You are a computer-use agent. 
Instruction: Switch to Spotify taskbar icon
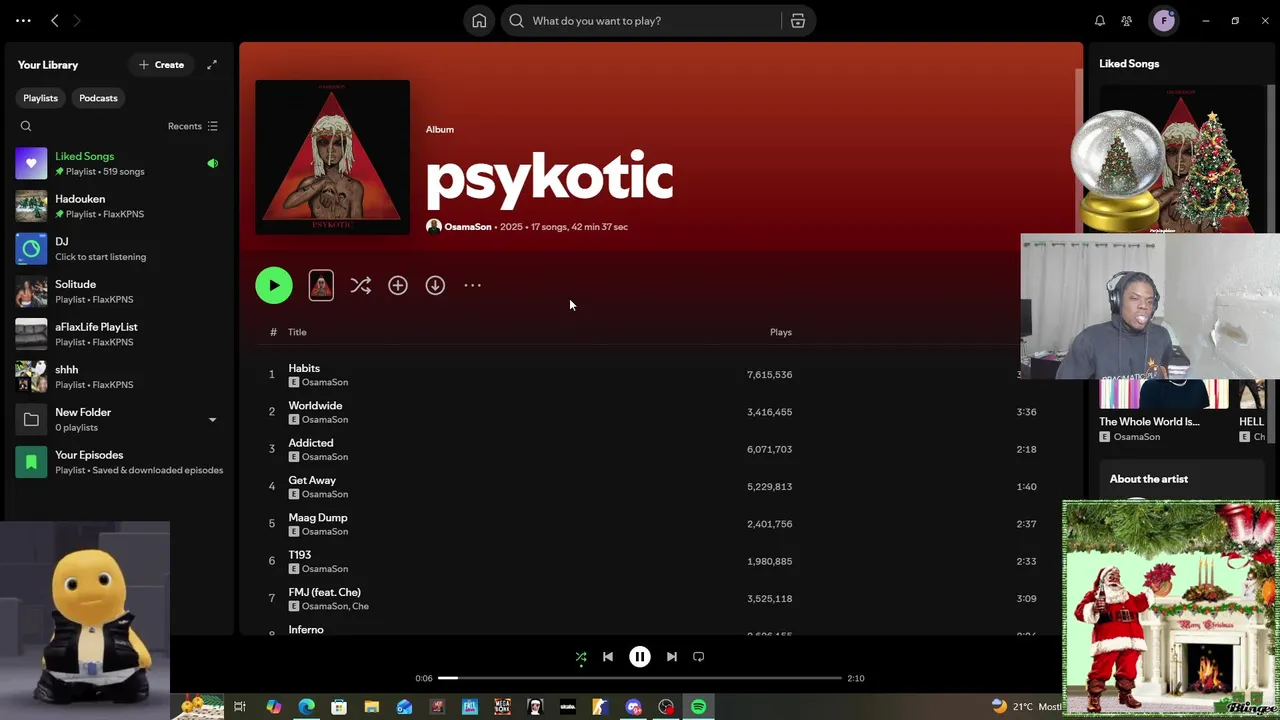[x=698, y=707]
